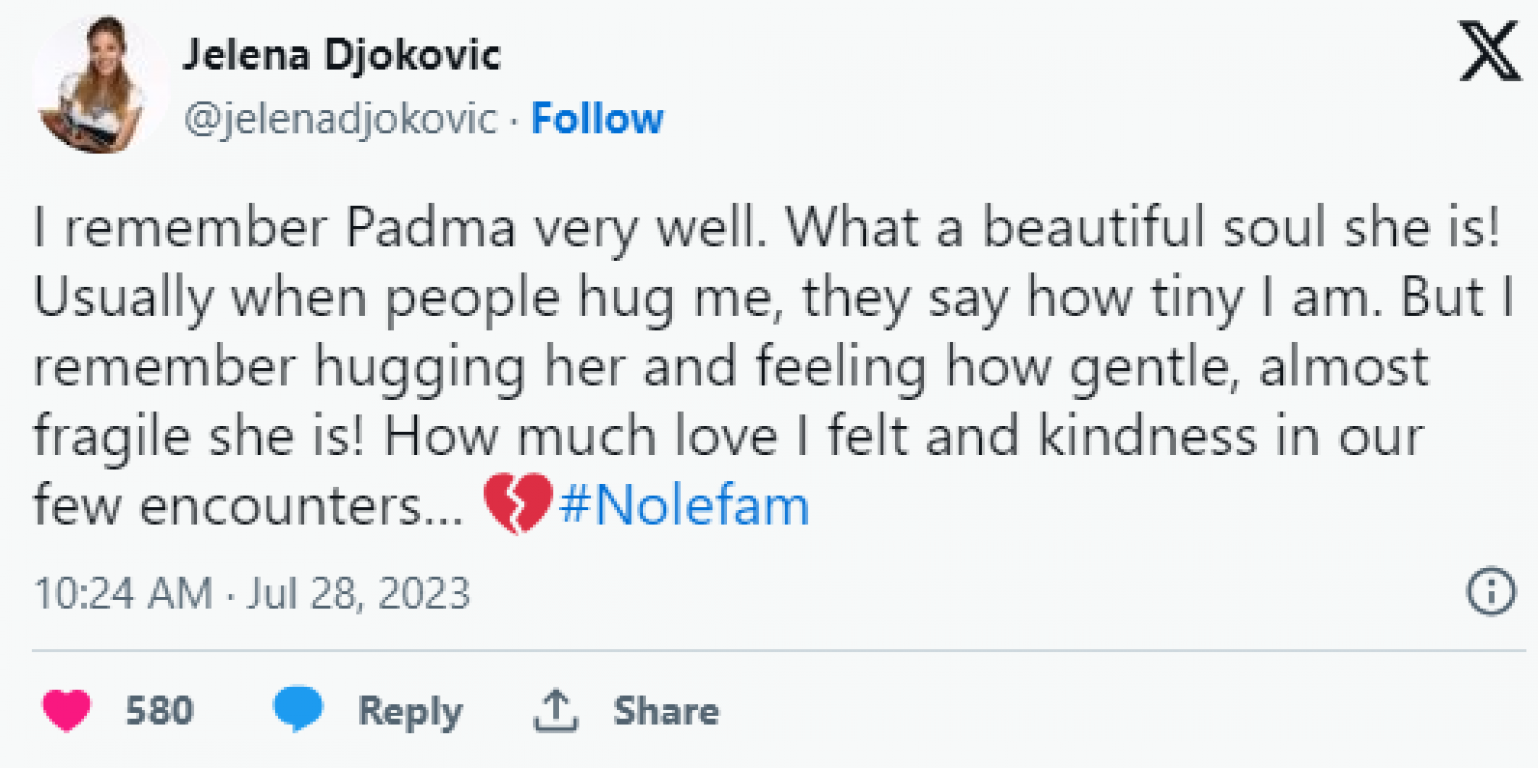Open the Jelena Djokovic display name link
1538x768 pixels.
click(341, 55)
